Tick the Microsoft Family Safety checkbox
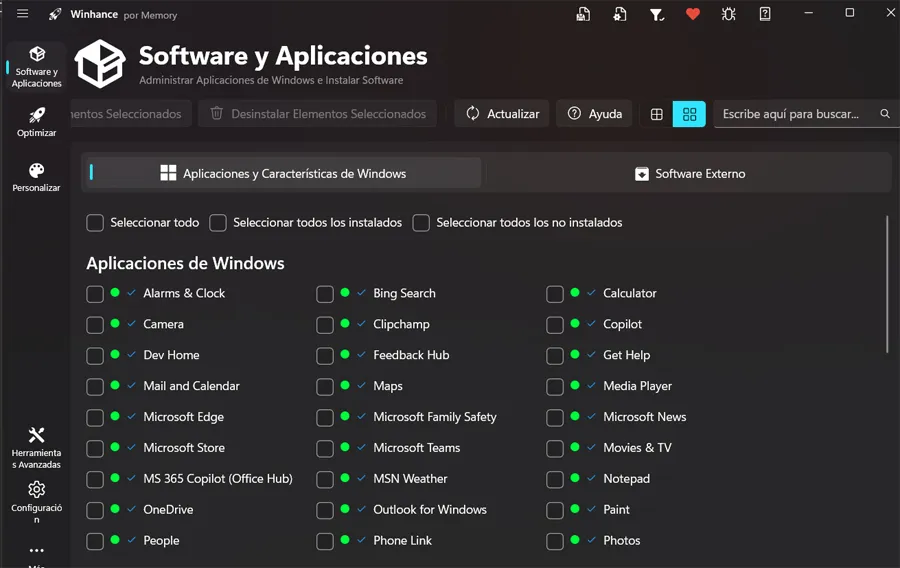The image size is (900, 568). [325, 418]
